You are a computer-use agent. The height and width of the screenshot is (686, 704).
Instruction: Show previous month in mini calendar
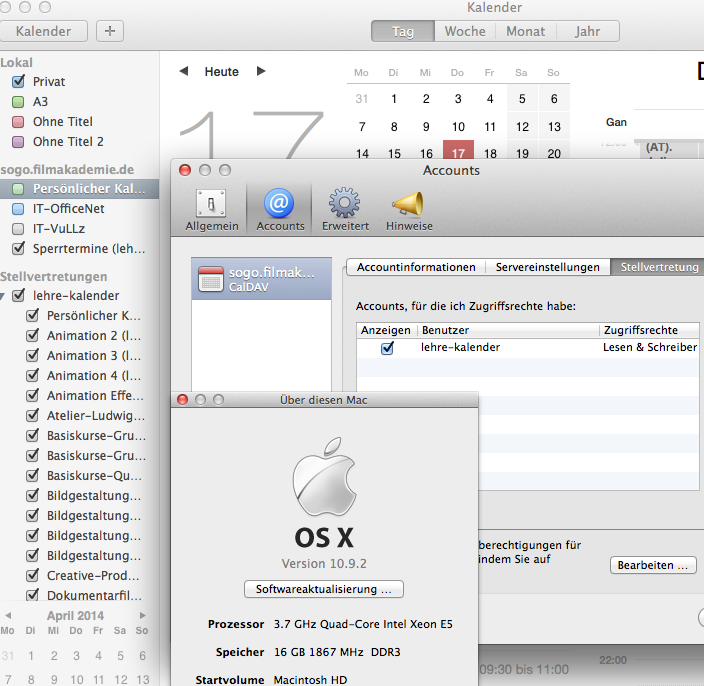tap(9, 616)
